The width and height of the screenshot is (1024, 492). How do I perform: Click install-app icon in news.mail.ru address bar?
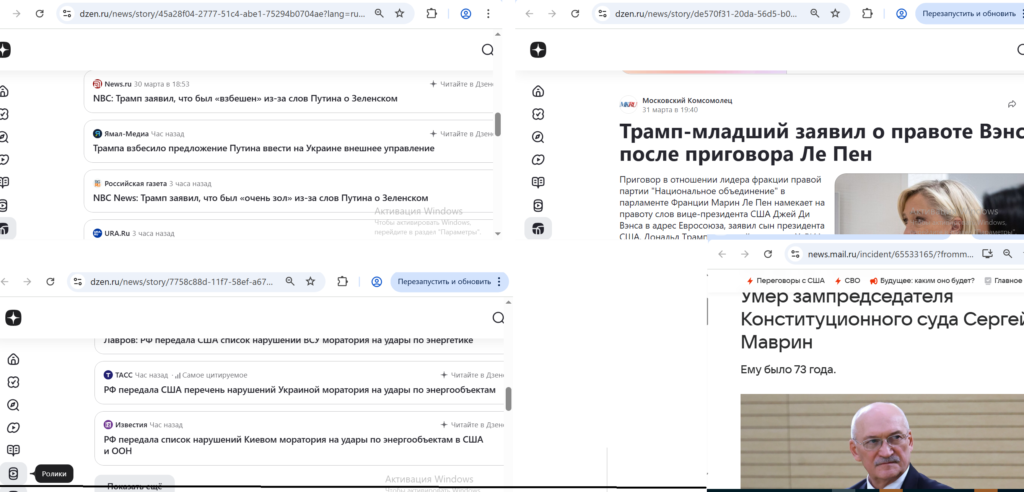pyautogui.click(x=987, y=254)
